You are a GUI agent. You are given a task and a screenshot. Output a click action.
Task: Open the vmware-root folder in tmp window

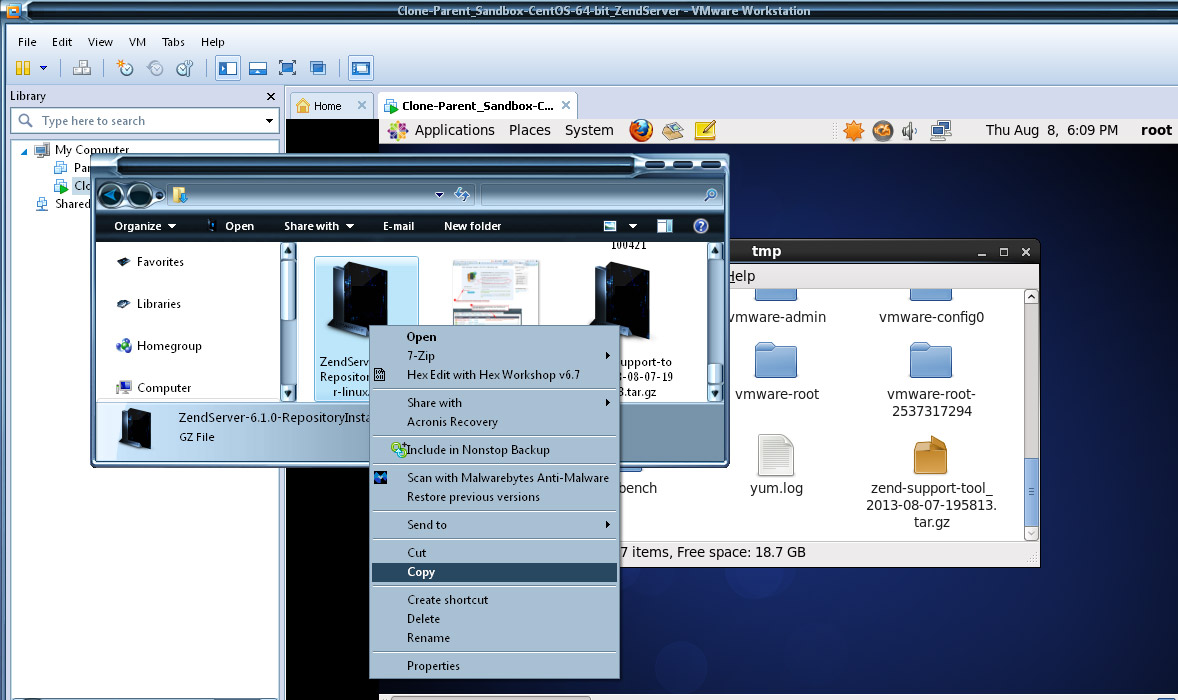776,372
